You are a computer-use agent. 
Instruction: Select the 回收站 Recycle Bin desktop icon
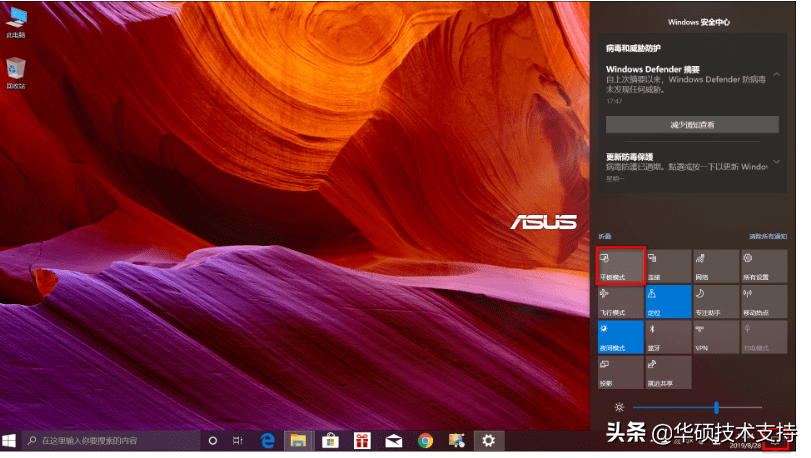[17, 75]
